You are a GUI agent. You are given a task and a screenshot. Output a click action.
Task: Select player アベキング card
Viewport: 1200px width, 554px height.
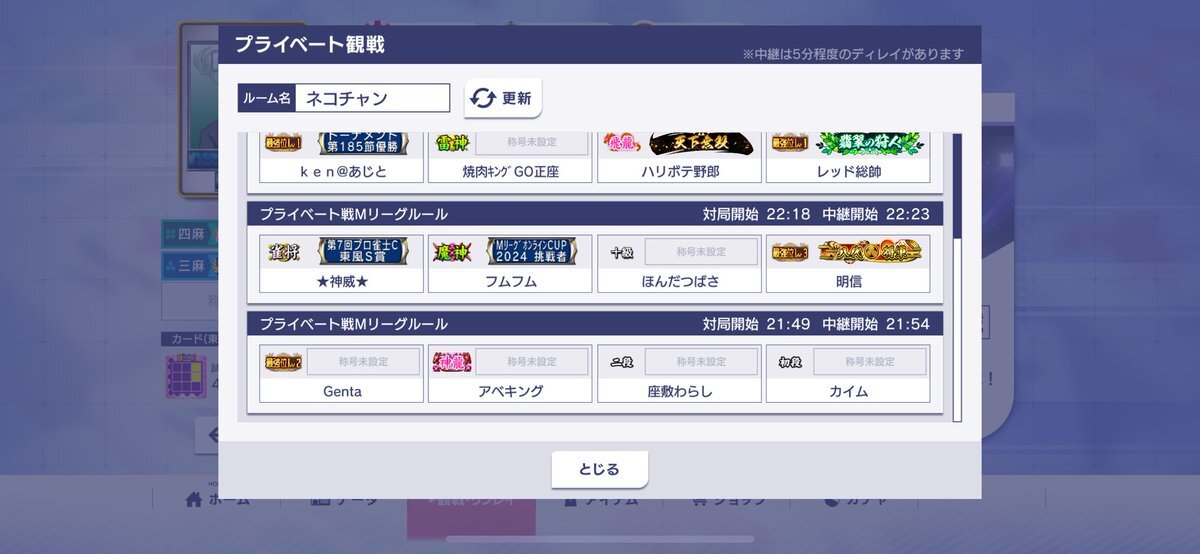[x=510, y=374]
